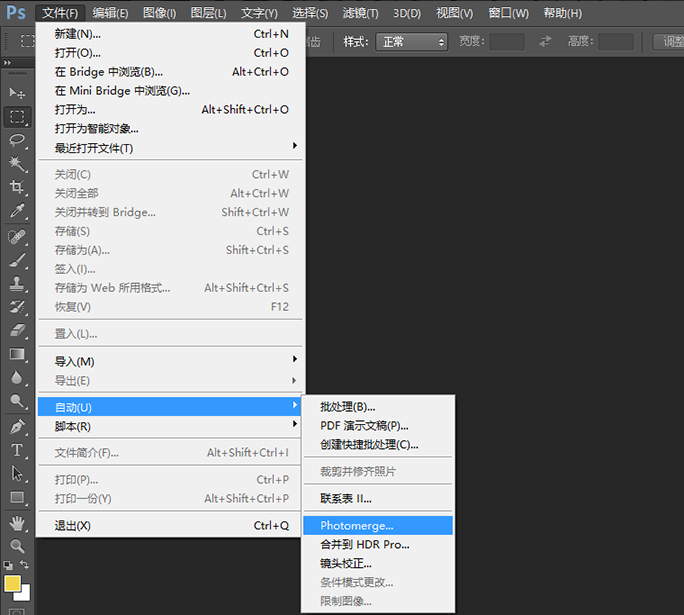Expand the 导入(M) submenu
The height and width of the screenshot is (615, 684).
170,361
